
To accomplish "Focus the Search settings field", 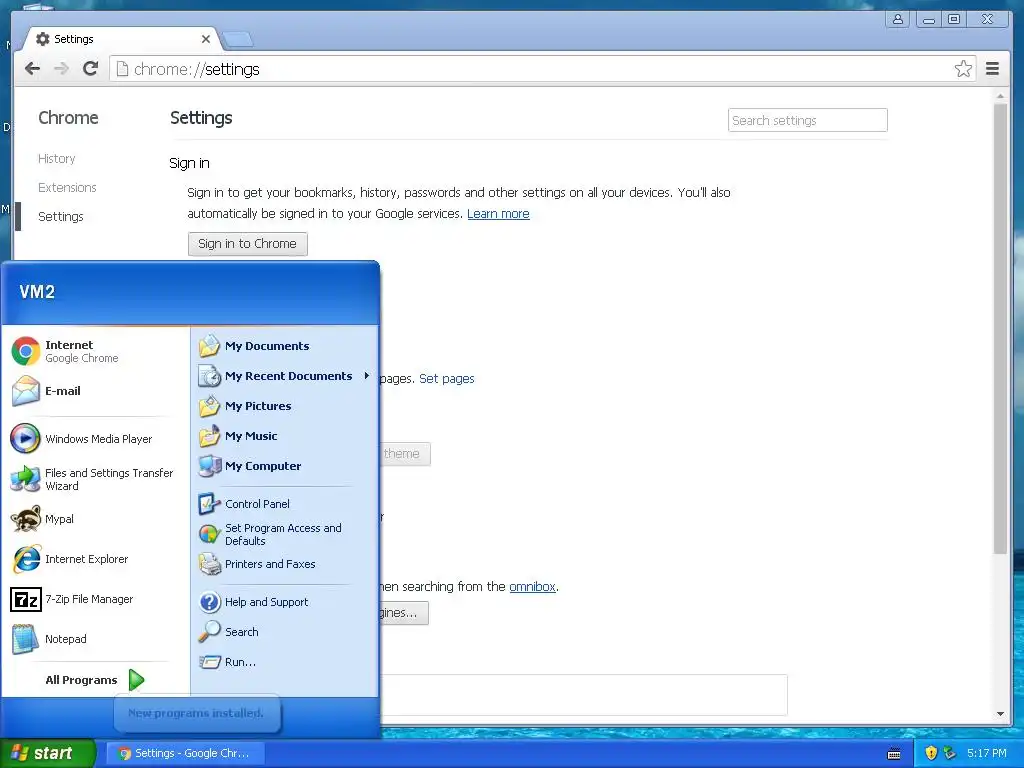I will click(808, 120).
